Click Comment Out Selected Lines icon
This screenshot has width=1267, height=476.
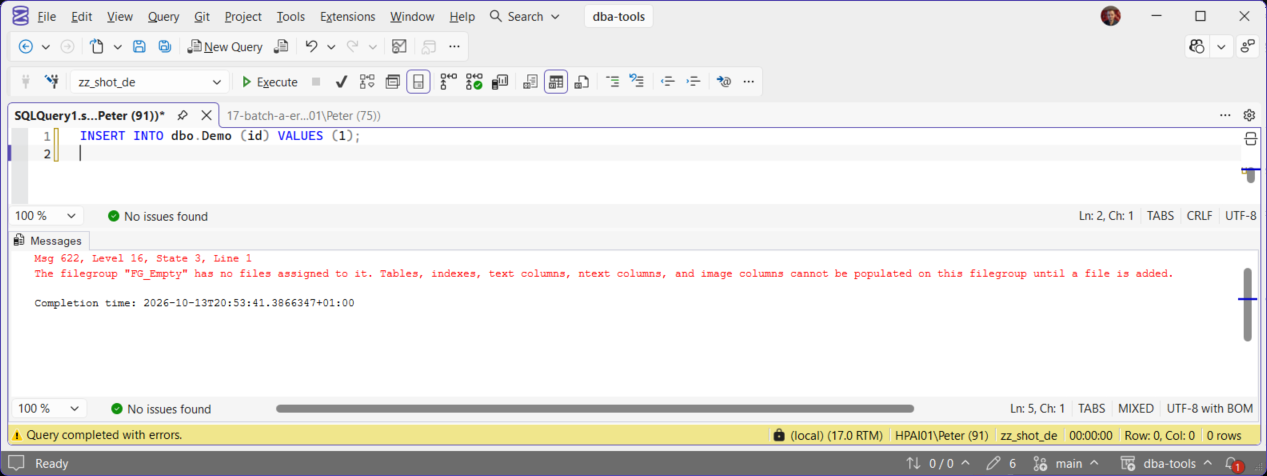click(x=613, y=82)
